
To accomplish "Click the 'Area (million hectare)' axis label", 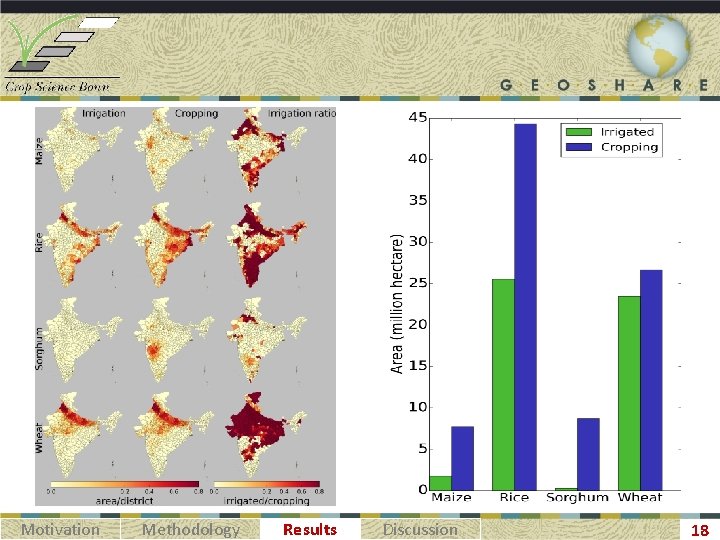I will click(x=396, y=304).
